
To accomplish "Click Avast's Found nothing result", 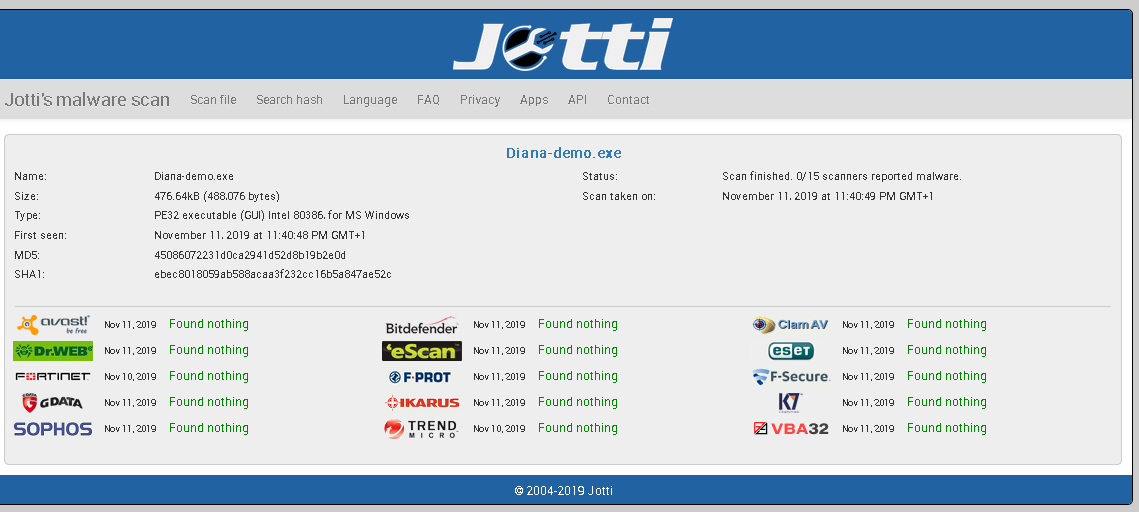I will 208,324.
